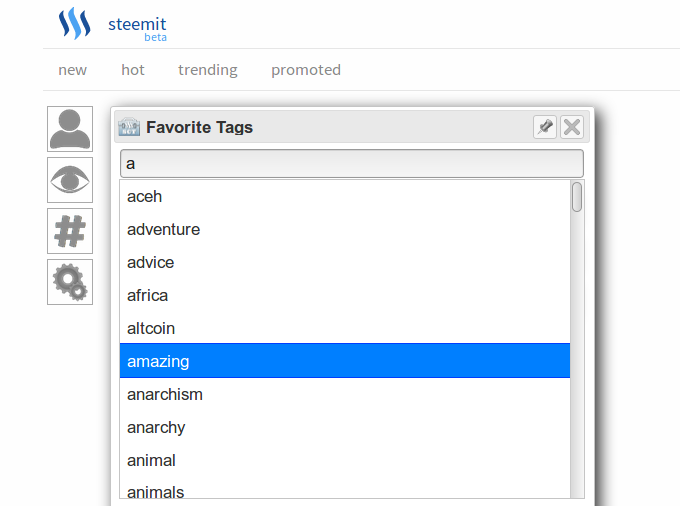Image resolution: width=680 pixels, height=506 pixels.
Task: Switch to the hot tab
Action: (133, 70)
